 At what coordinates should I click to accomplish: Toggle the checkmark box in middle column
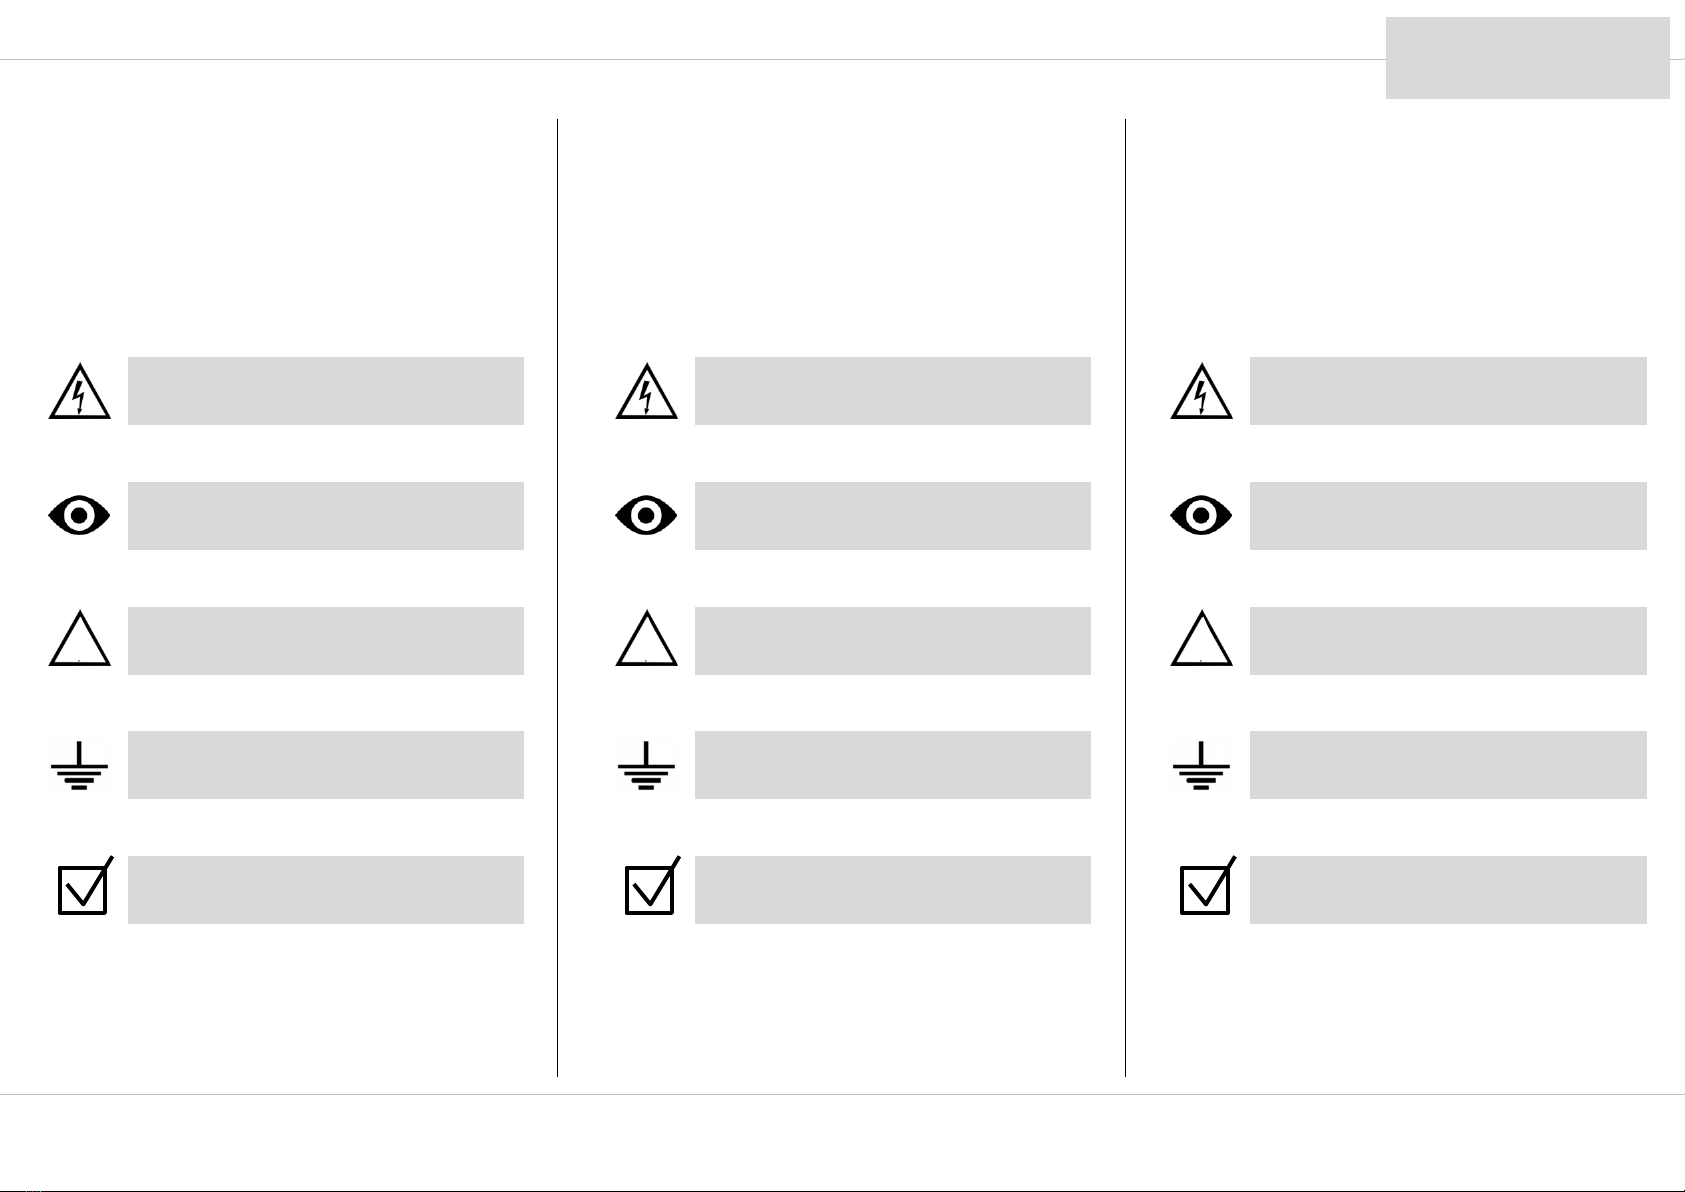(652, 886)
